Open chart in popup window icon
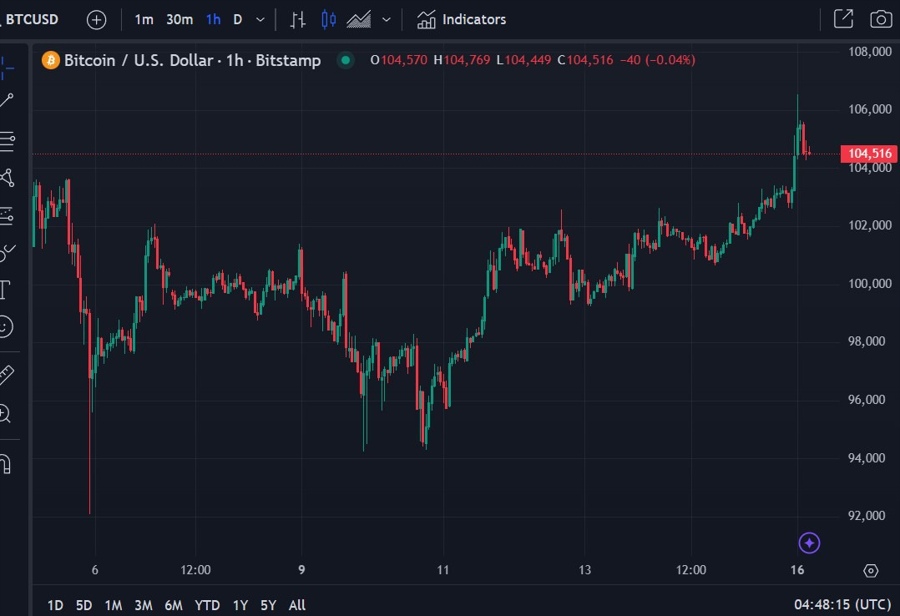This screenshot has height=616, width=900. coord(843,19)
